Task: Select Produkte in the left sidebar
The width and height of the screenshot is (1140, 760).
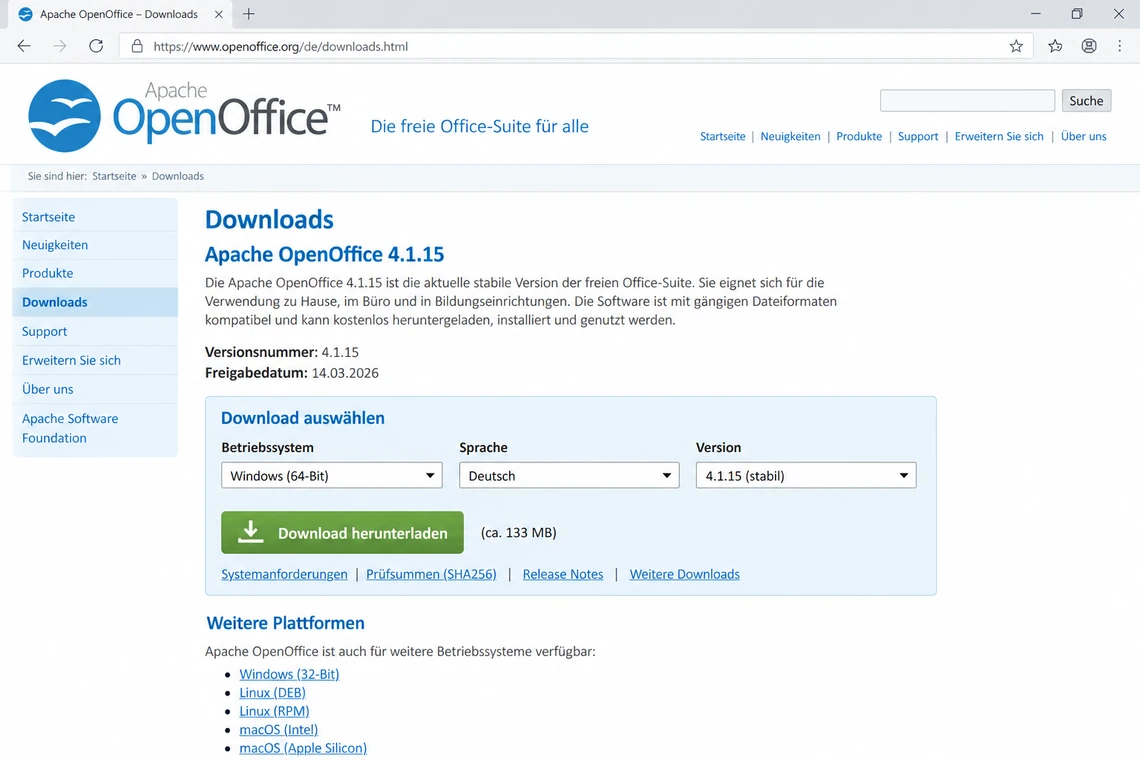Action: click(x=95, y=273)
